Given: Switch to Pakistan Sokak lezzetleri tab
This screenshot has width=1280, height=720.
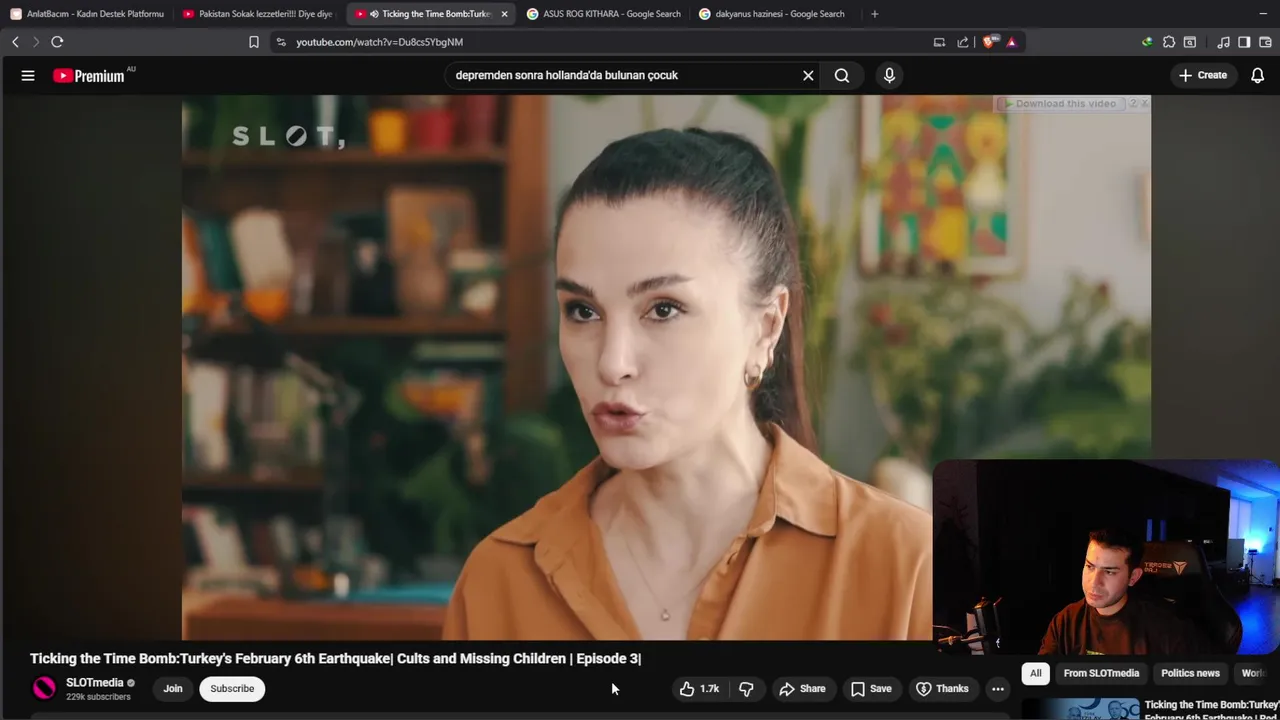Looking at the screenshot, I should pos(258,14).
